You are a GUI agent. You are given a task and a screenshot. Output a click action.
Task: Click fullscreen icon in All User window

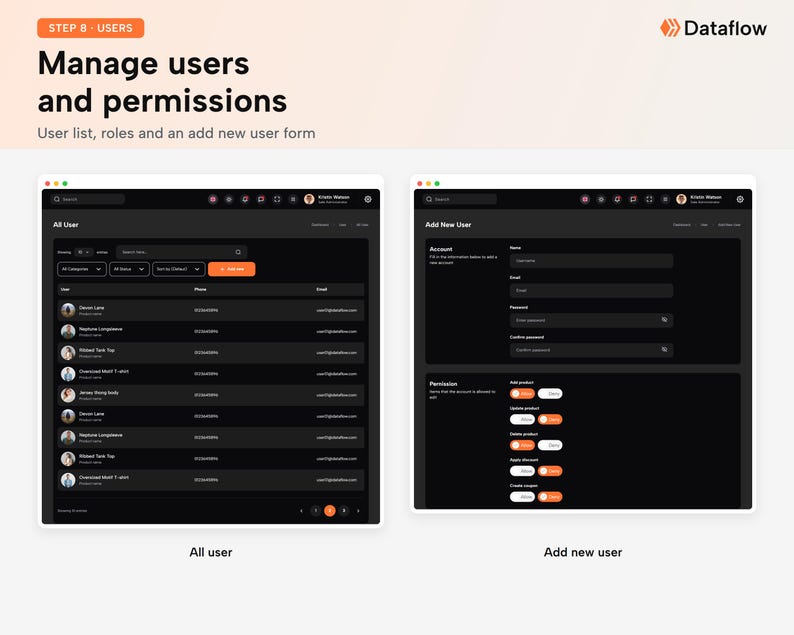(x=277, y=200)
